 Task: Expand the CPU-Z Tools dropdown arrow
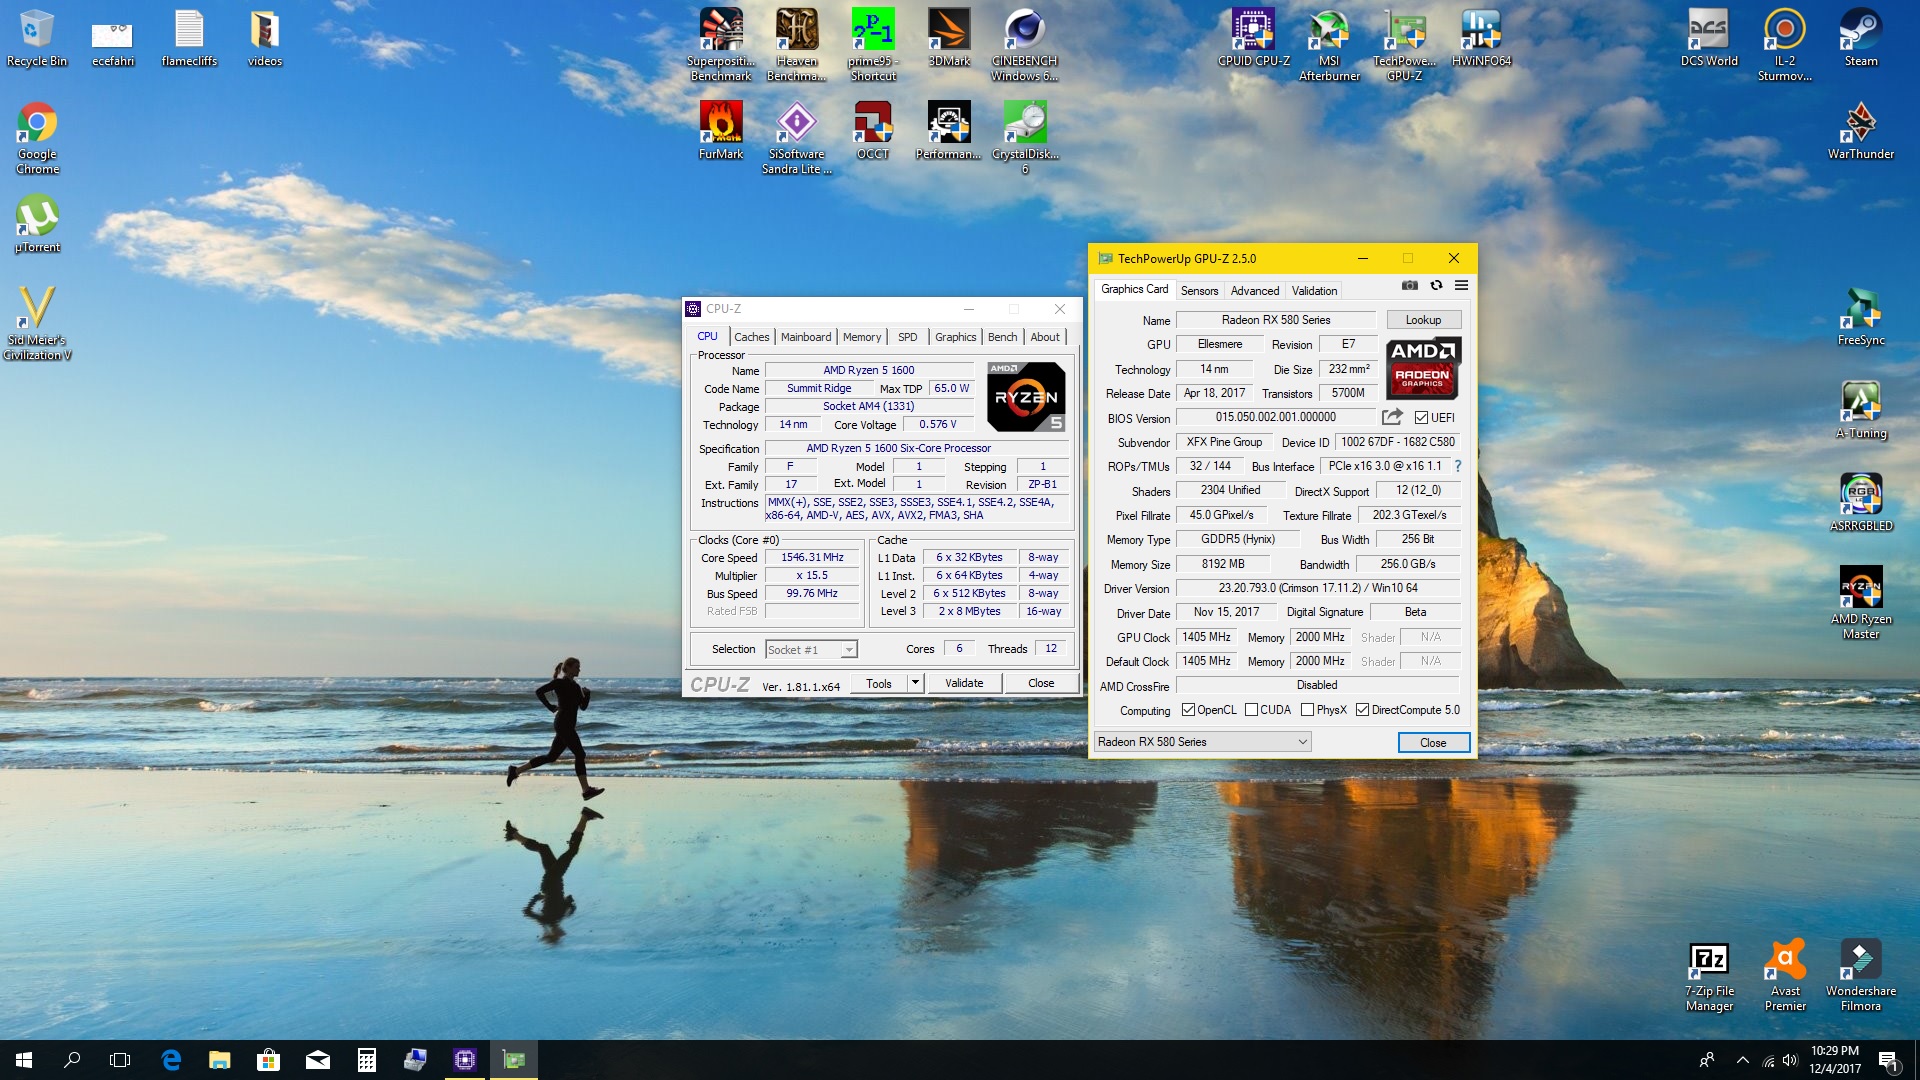point(915,683)
